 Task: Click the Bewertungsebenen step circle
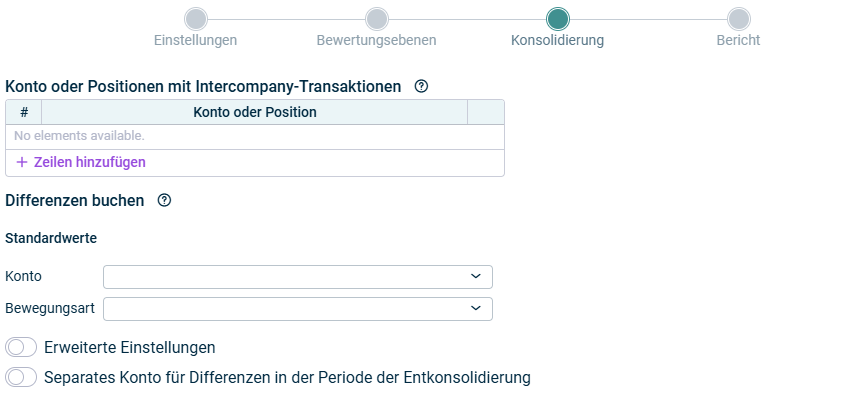377,19
